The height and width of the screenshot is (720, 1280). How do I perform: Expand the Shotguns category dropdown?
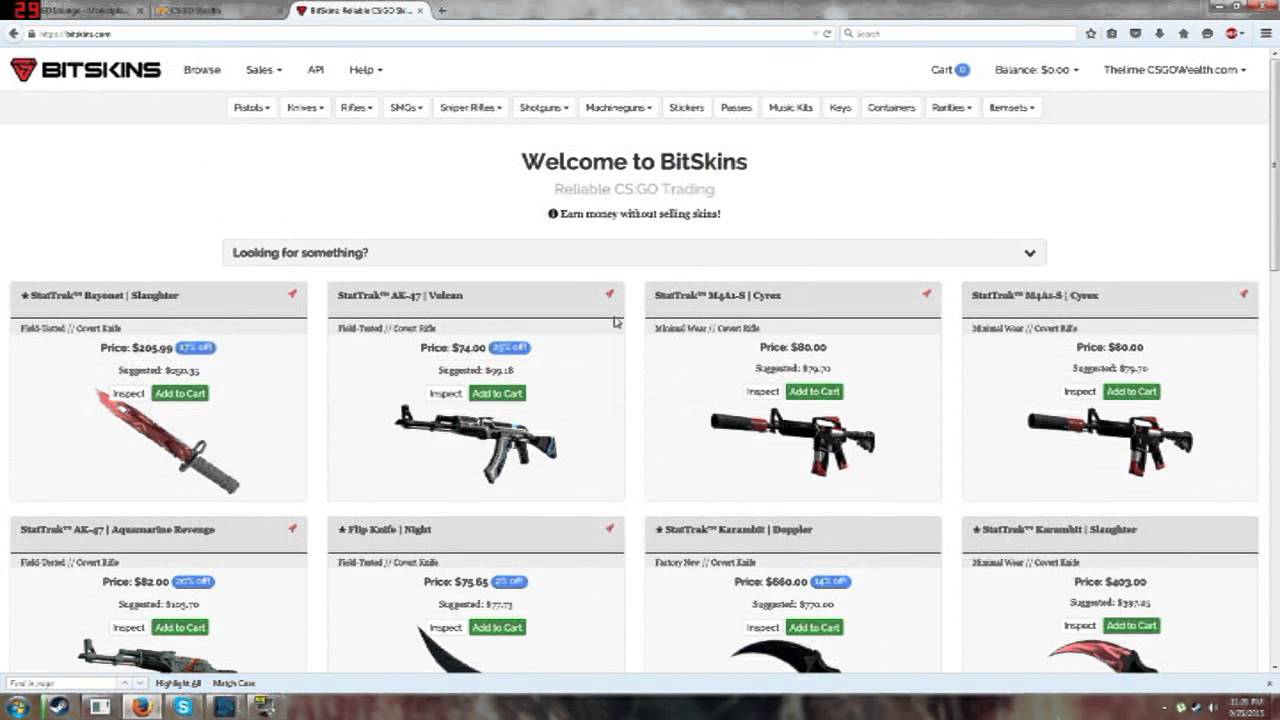(x=544, y=107)
